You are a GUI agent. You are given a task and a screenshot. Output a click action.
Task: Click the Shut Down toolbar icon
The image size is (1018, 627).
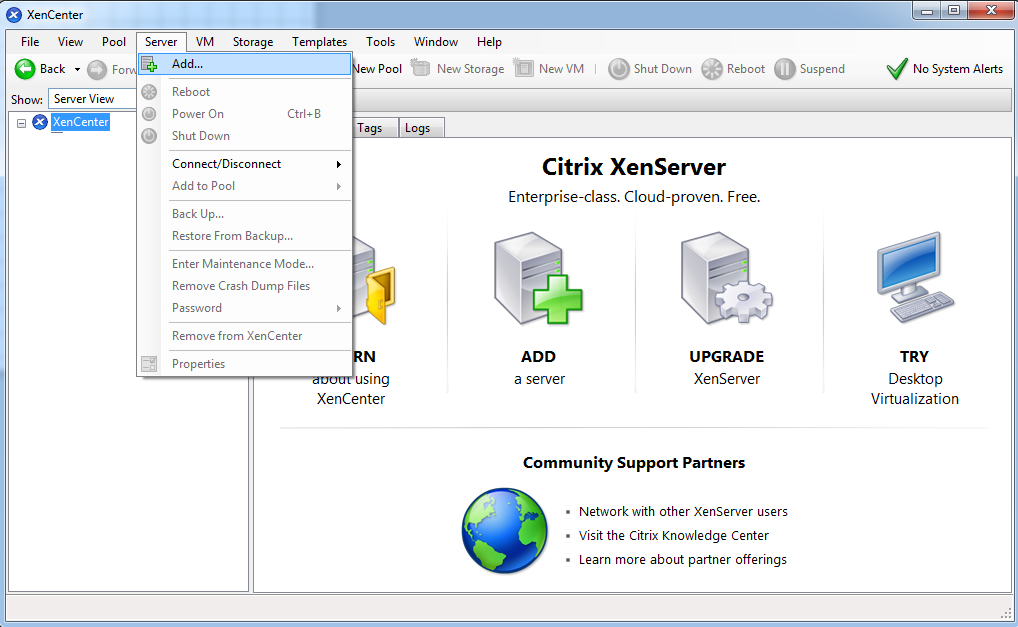[x=619, y=69]
